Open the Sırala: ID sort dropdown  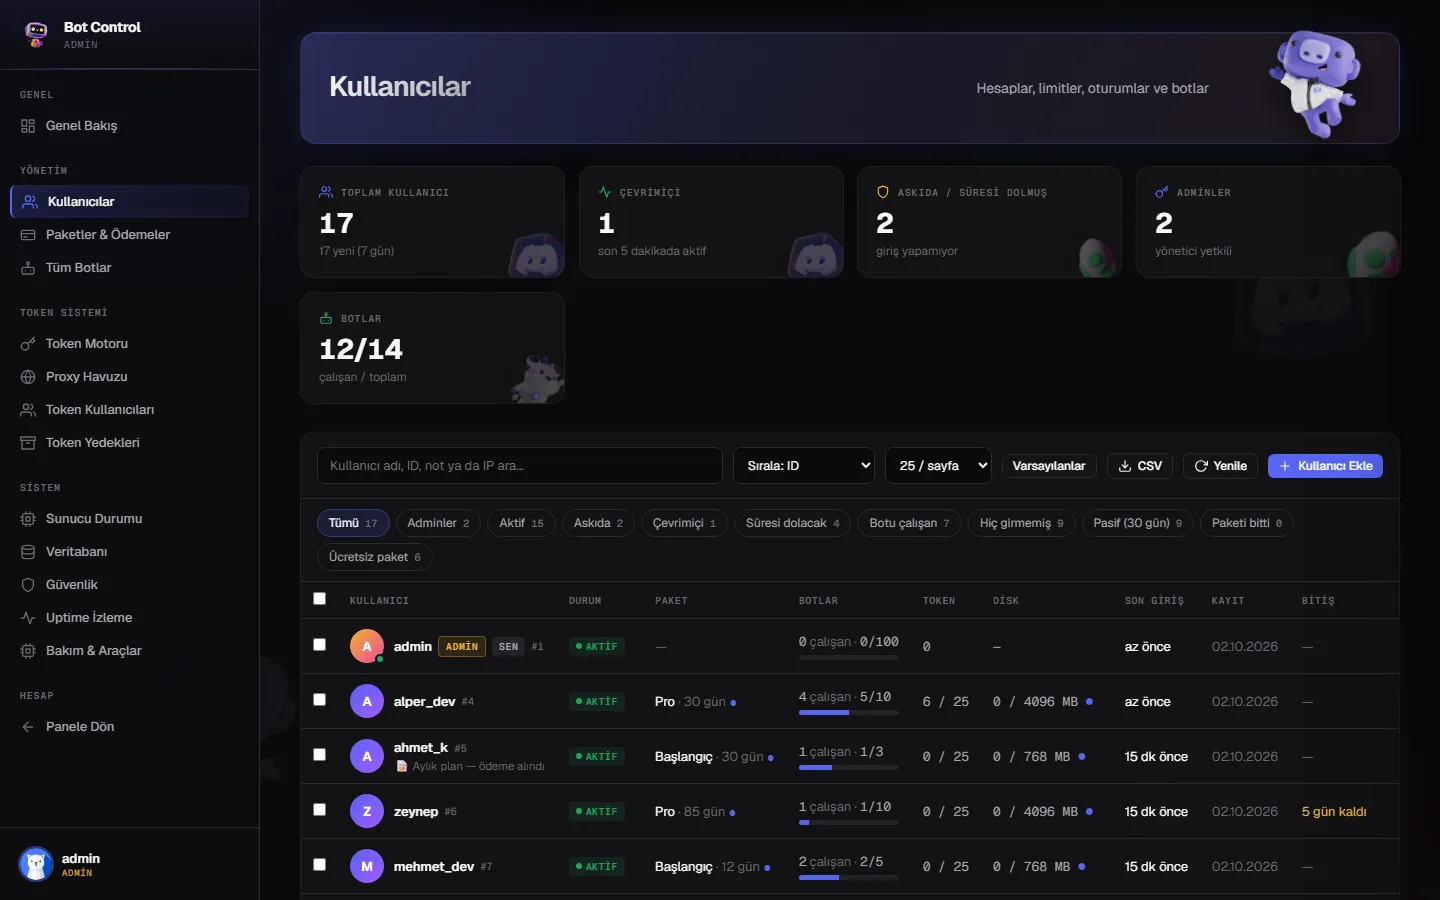(x=804, y=466)
